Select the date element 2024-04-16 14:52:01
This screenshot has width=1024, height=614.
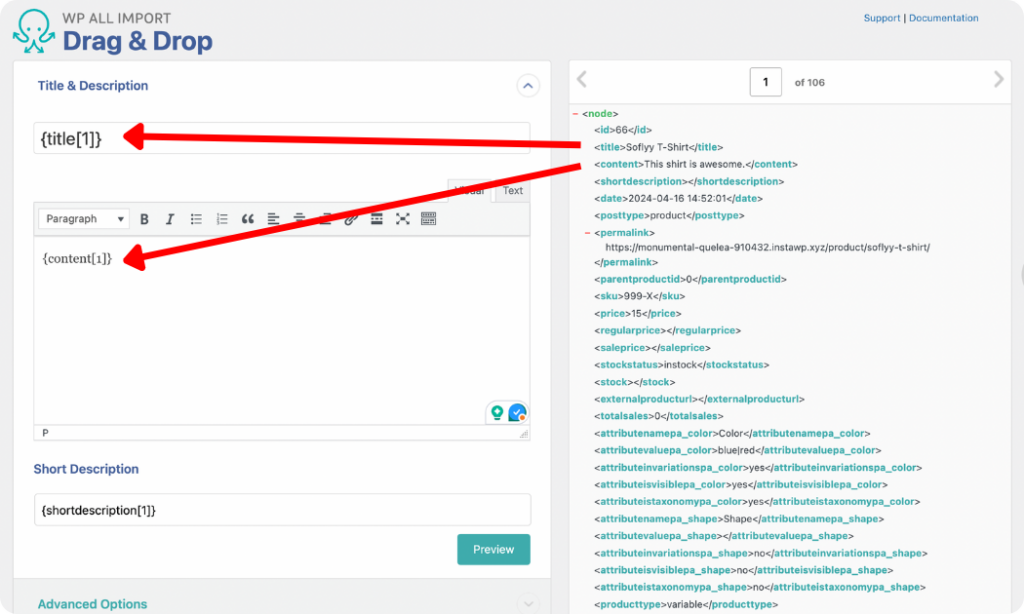point(679,198)
